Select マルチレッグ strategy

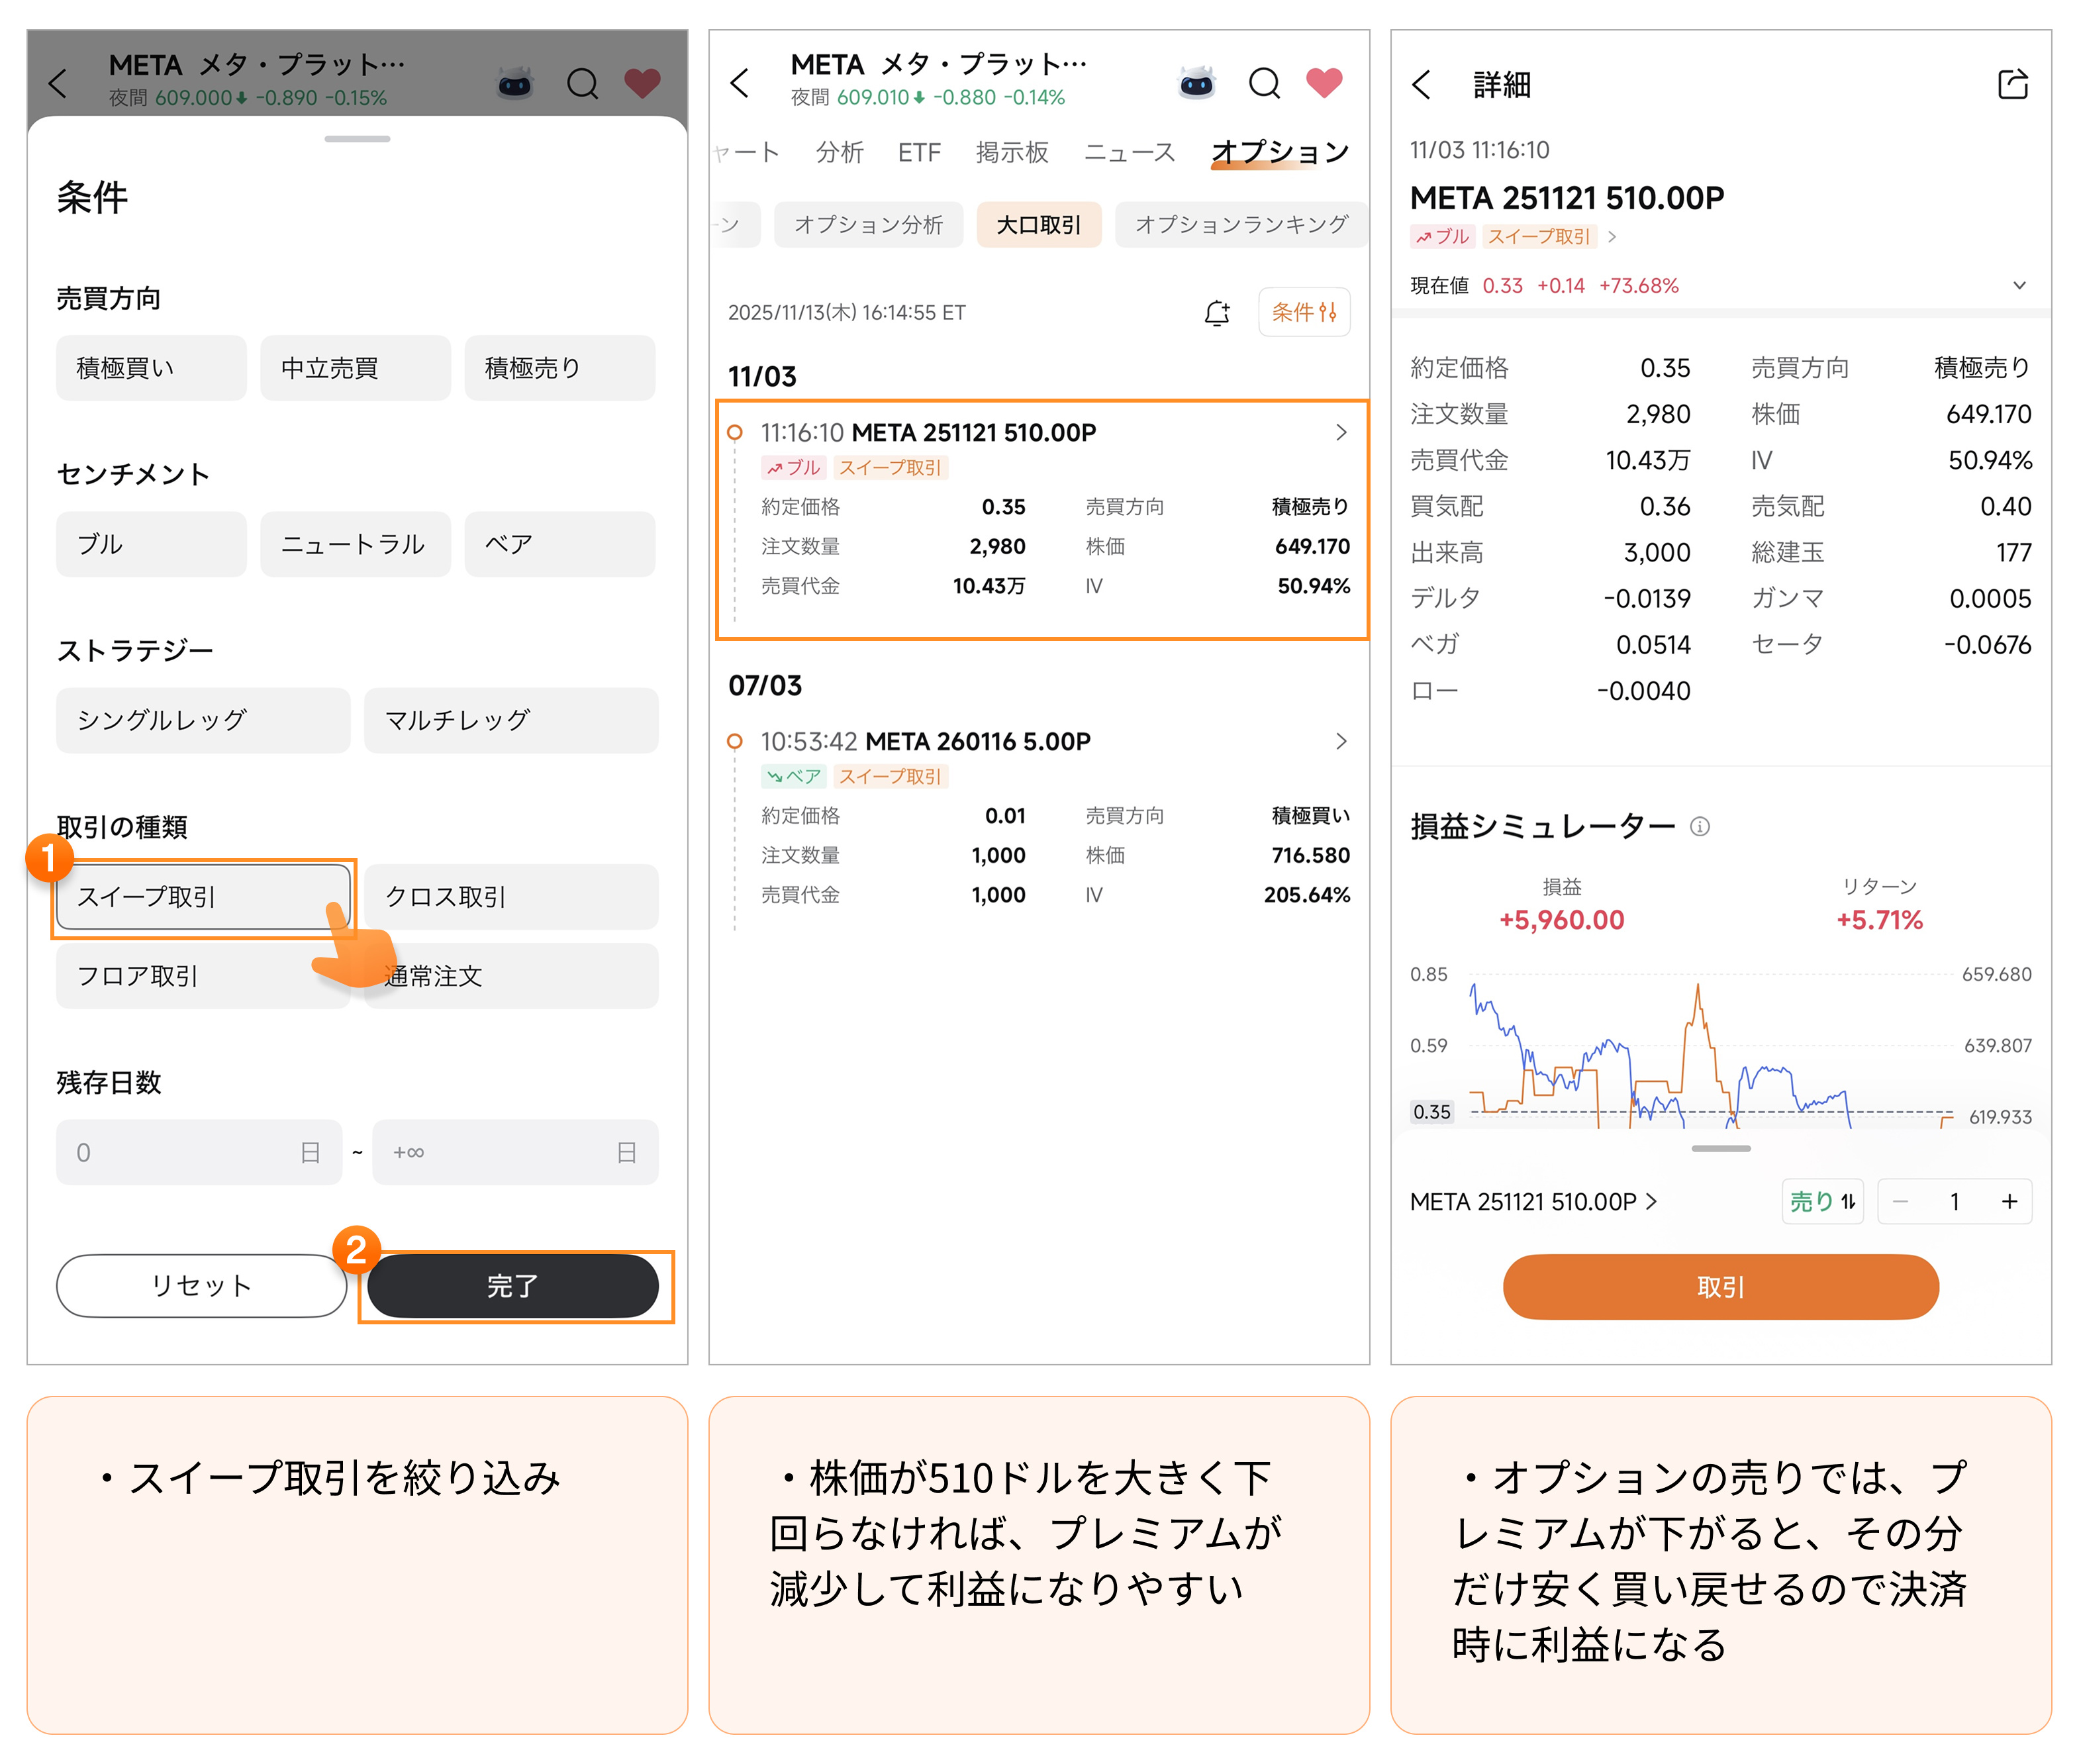point(511,720)
